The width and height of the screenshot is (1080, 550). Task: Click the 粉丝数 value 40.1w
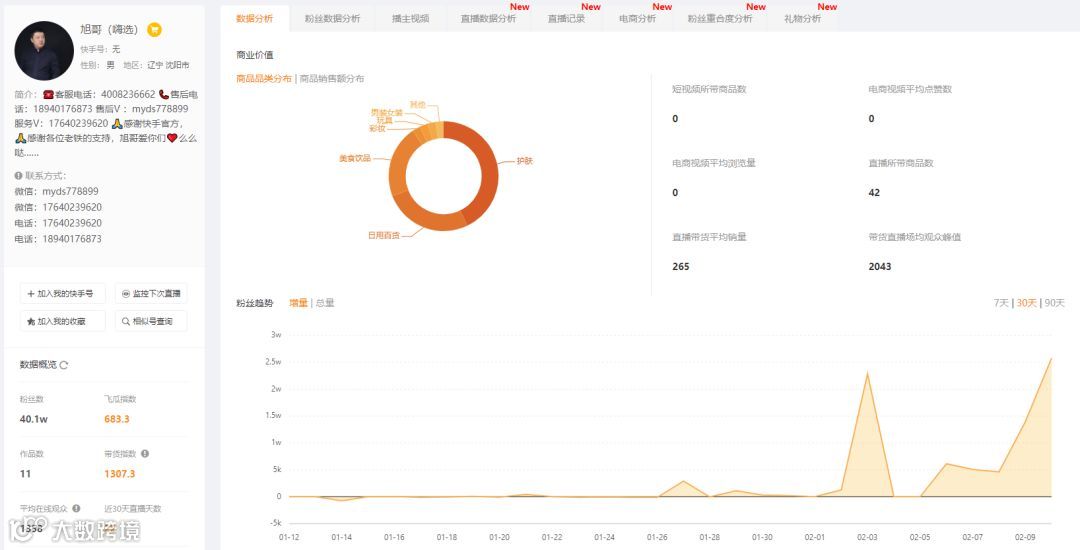click(x=34, y=419)
